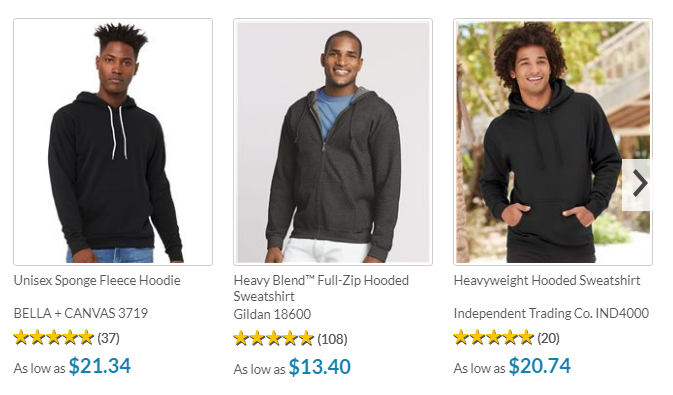Click the Heavy Blend Full-Zip Hooded Sweatshirt title

321,289
